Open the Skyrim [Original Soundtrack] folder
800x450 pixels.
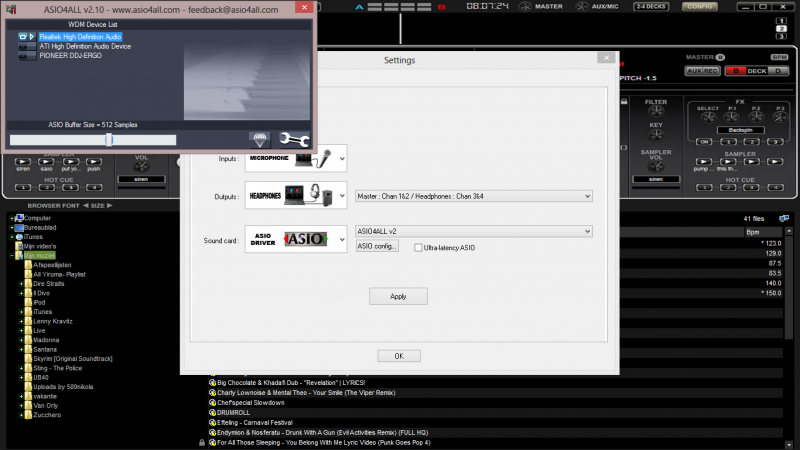[x=72, y=359]
